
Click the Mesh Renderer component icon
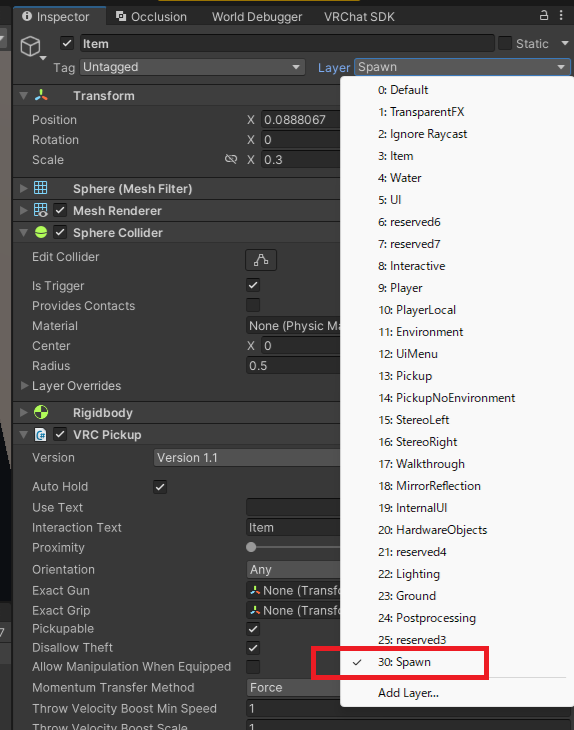point(41,210)
